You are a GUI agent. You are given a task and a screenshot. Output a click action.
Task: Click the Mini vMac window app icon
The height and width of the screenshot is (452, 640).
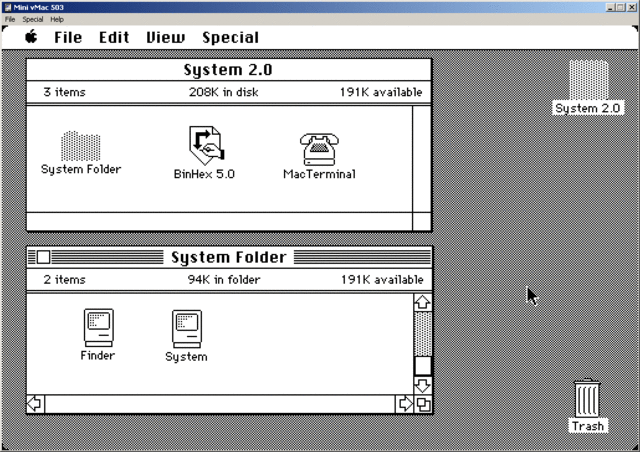8,7
